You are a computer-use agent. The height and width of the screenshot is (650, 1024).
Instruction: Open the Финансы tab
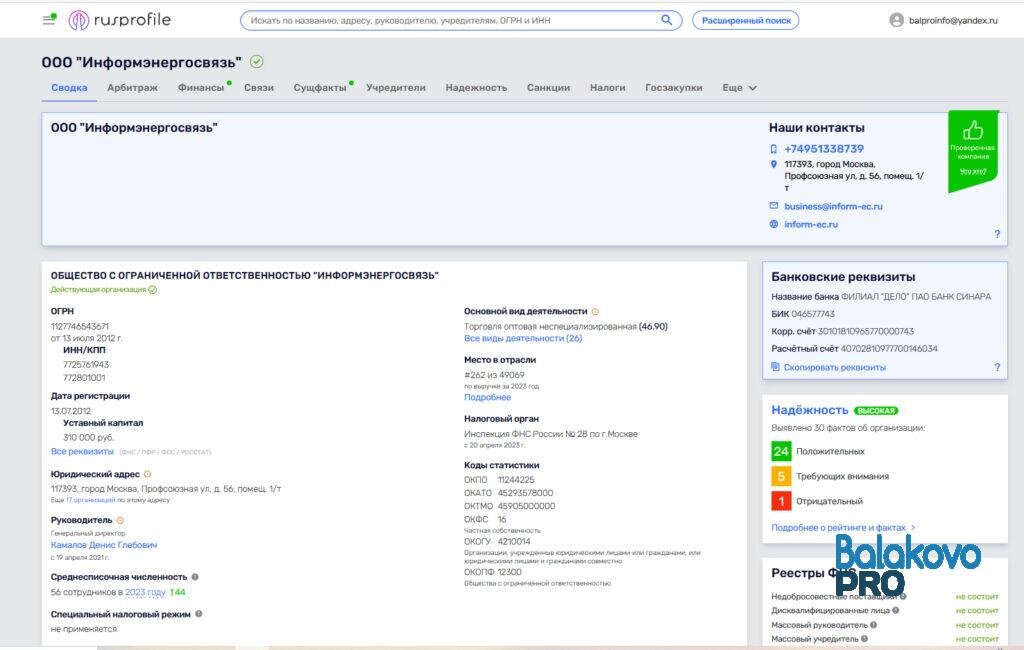201,88
